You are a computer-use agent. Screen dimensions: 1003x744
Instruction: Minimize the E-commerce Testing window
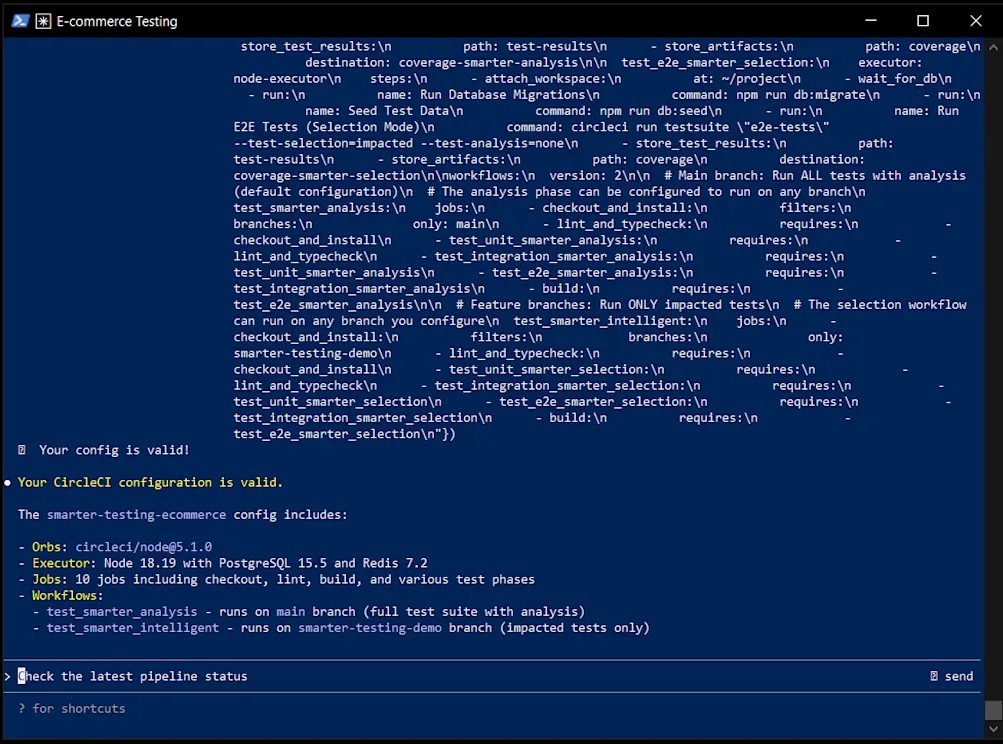[871, 21]
